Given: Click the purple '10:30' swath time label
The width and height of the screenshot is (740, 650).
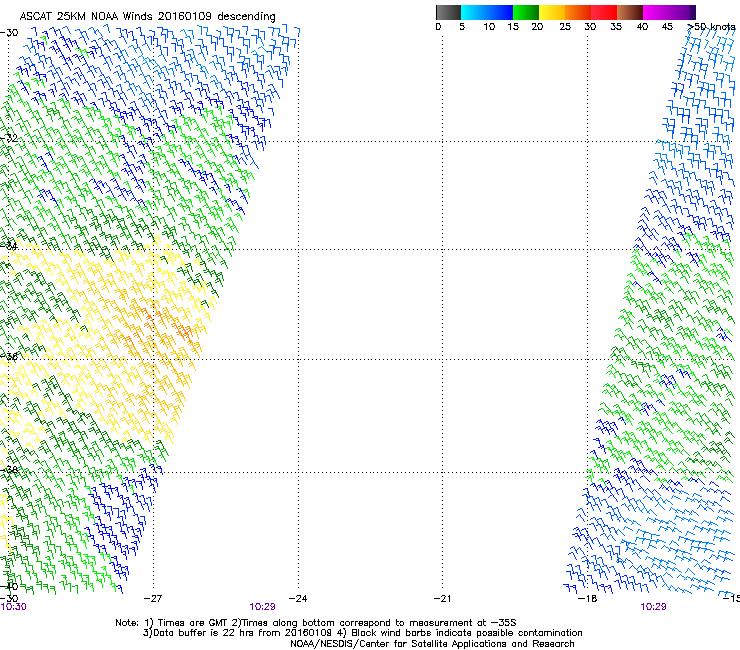Looking at the screenshot, I should pos(13,607).
